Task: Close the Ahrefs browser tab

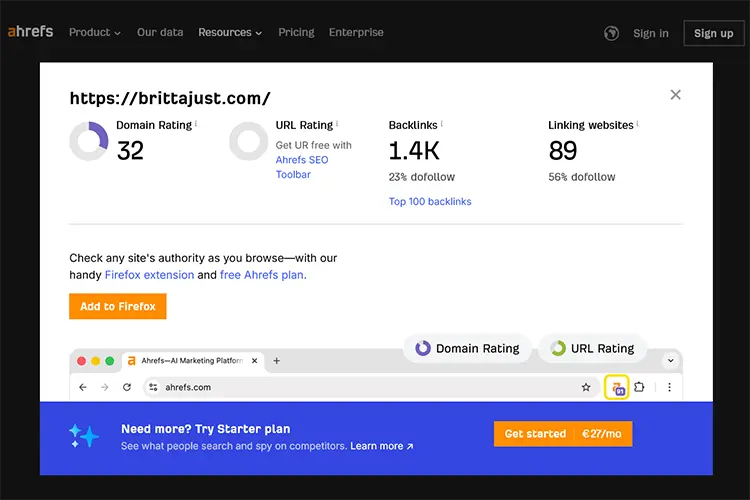Action: [x=254, y=361]
